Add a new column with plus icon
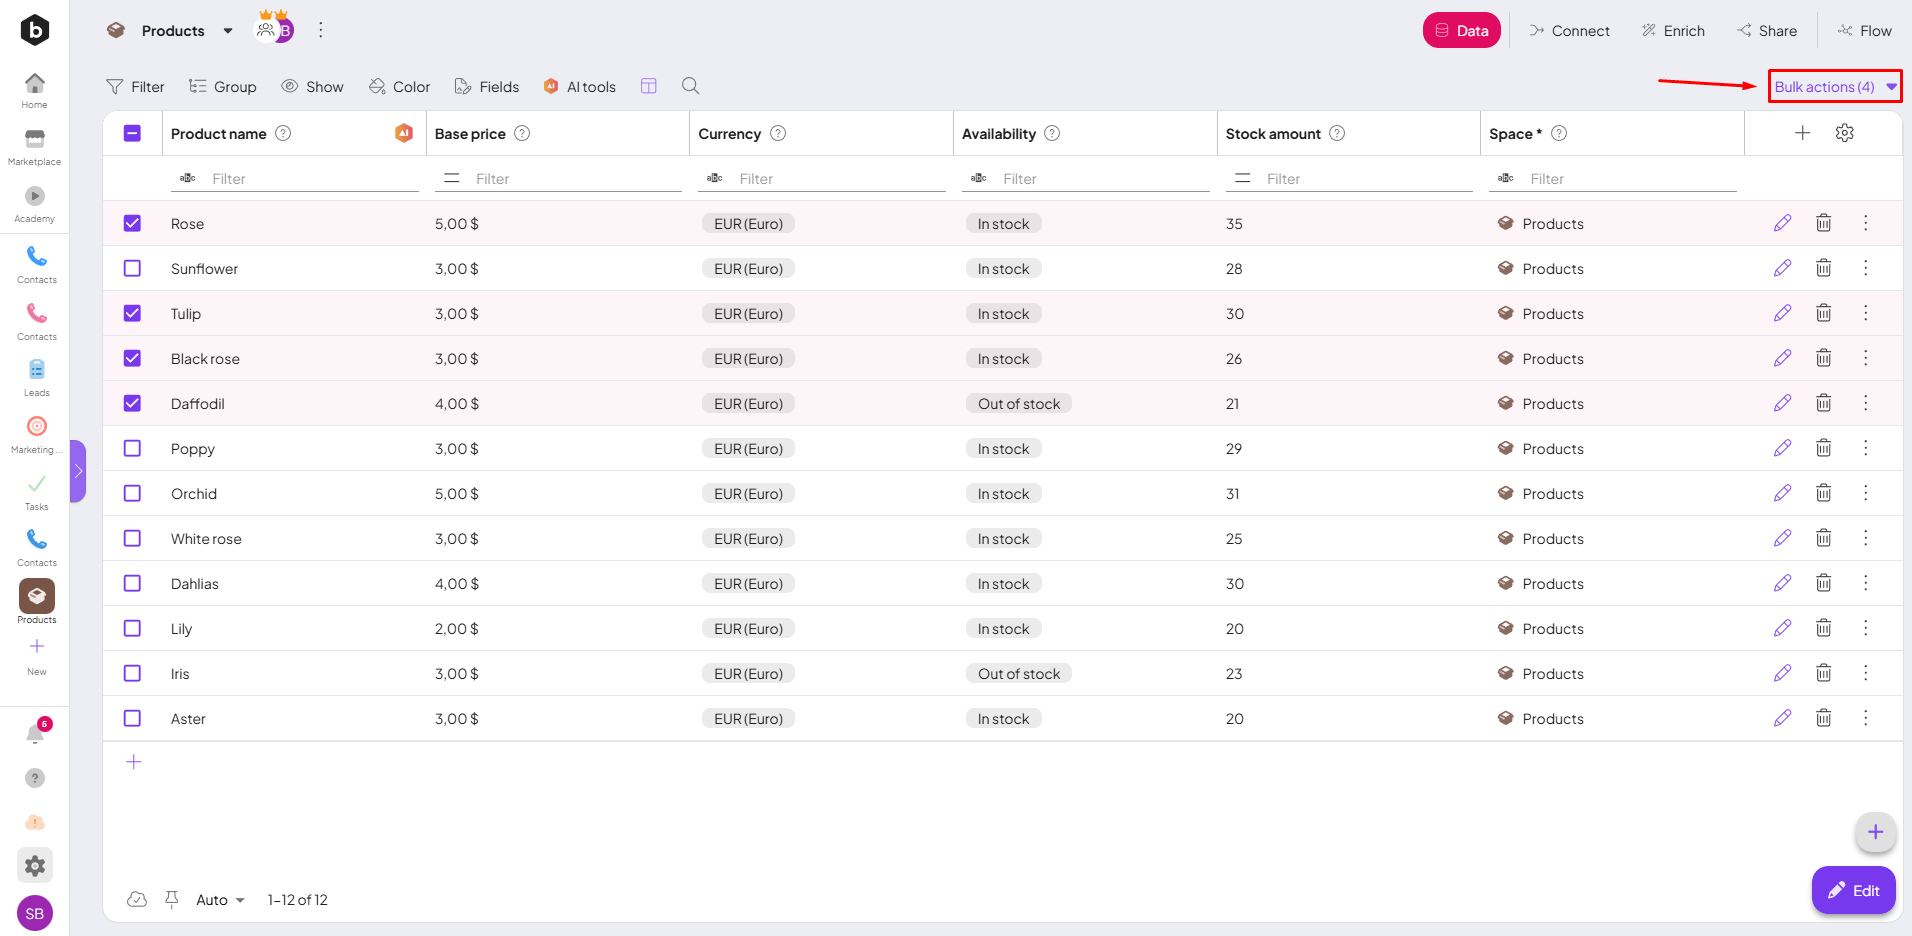 tap(1802, 133)
